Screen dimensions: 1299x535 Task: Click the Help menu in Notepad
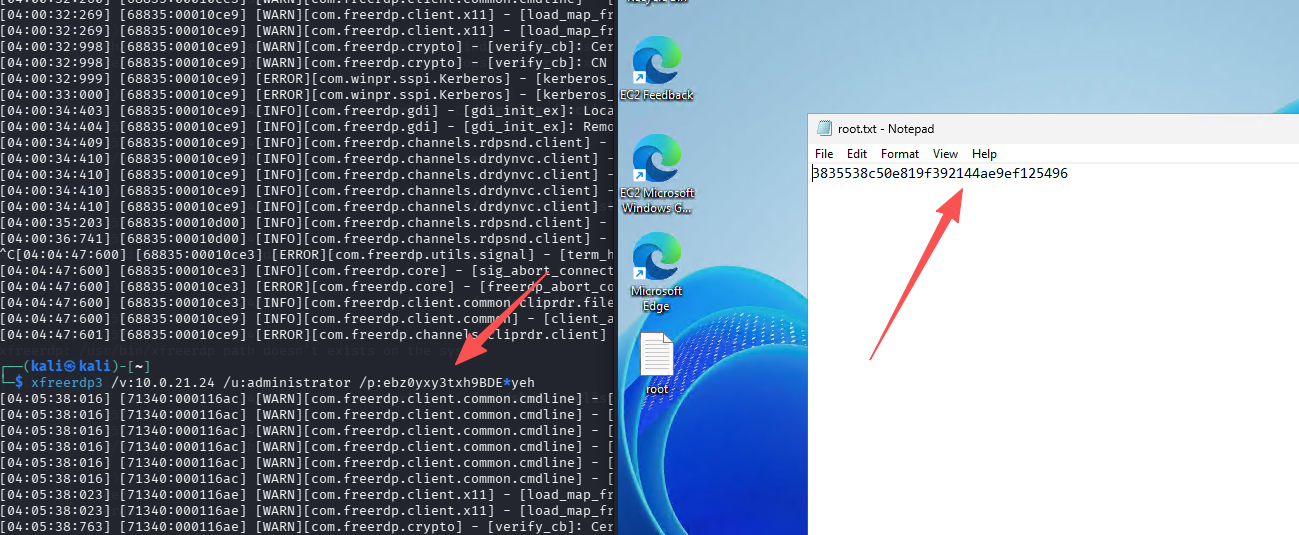coord(984,154)
